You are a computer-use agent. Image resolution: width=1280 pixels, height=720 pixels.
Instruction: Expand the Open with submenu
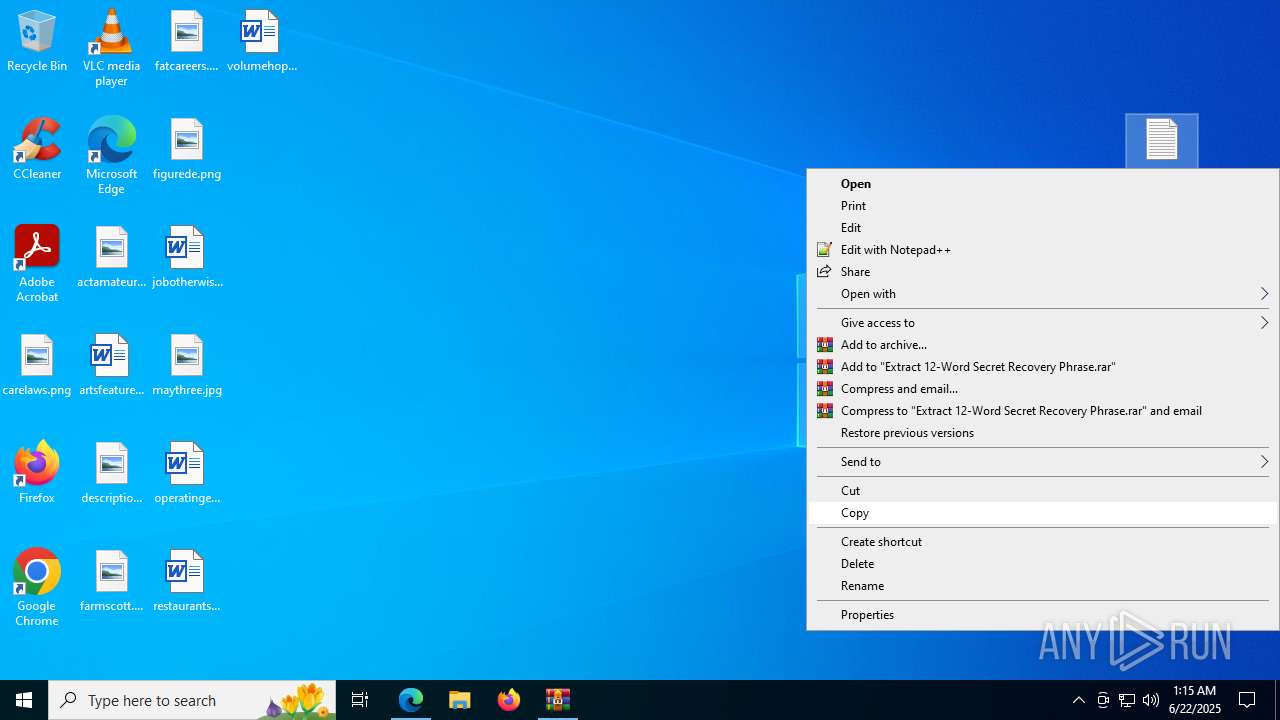pyautogui.click(x=1043, y=294)
